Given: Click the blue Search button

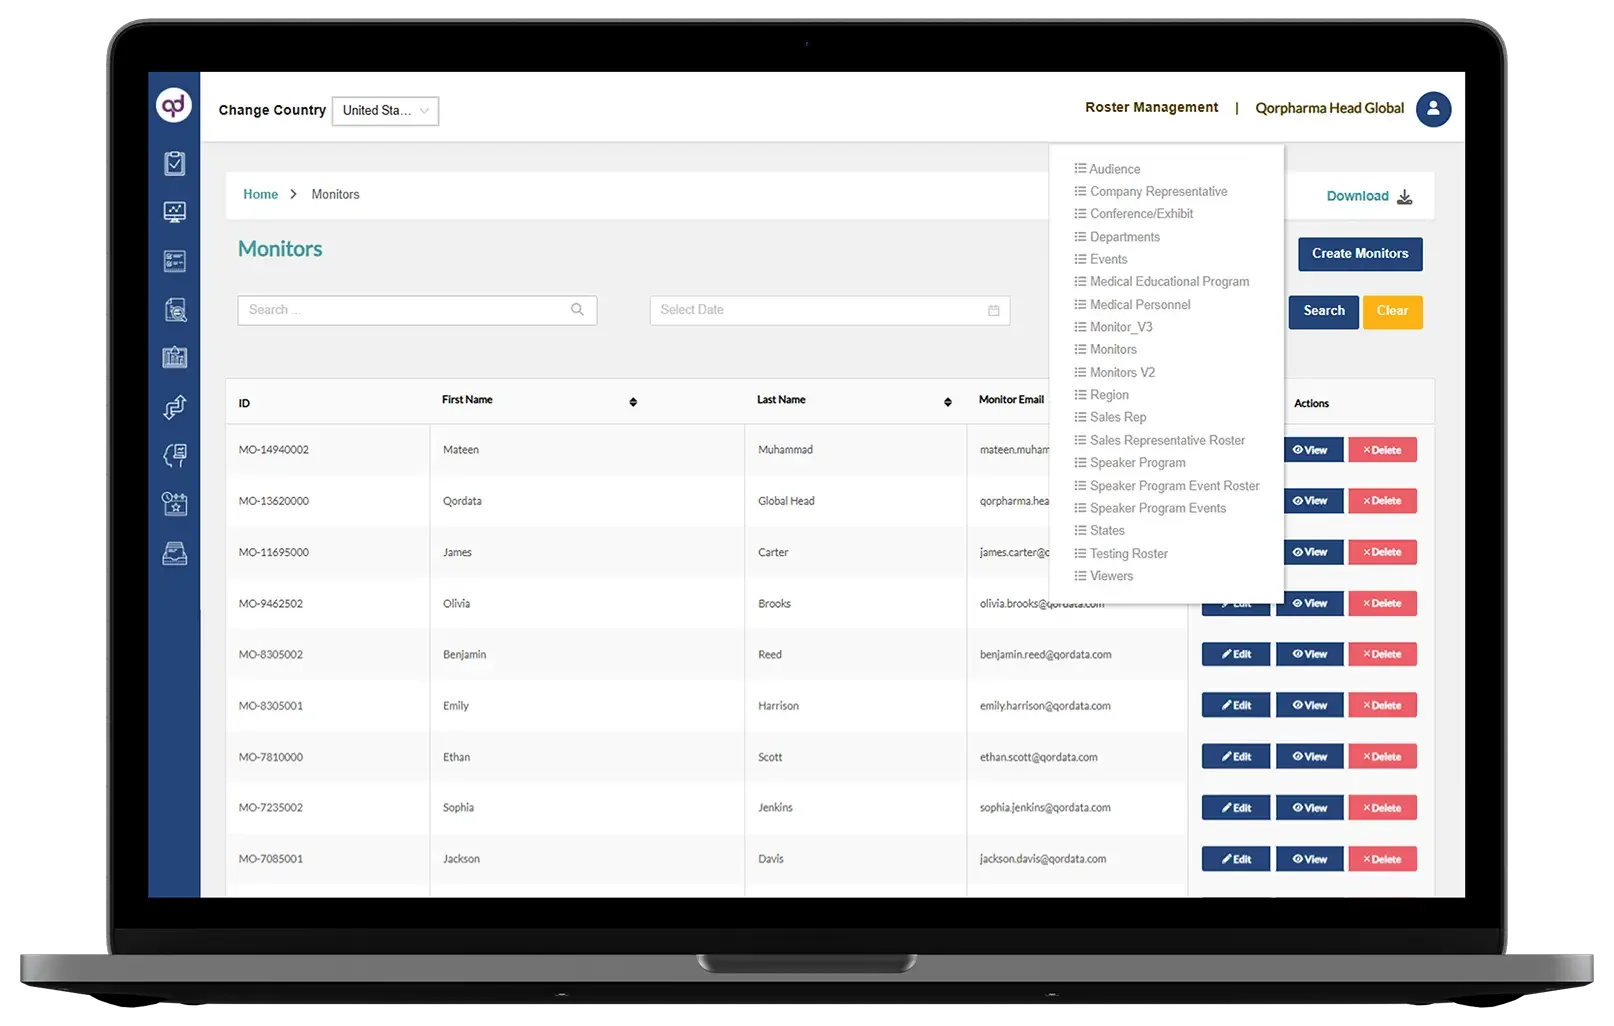Looking at the screenshot, I should click(1323, 312).
